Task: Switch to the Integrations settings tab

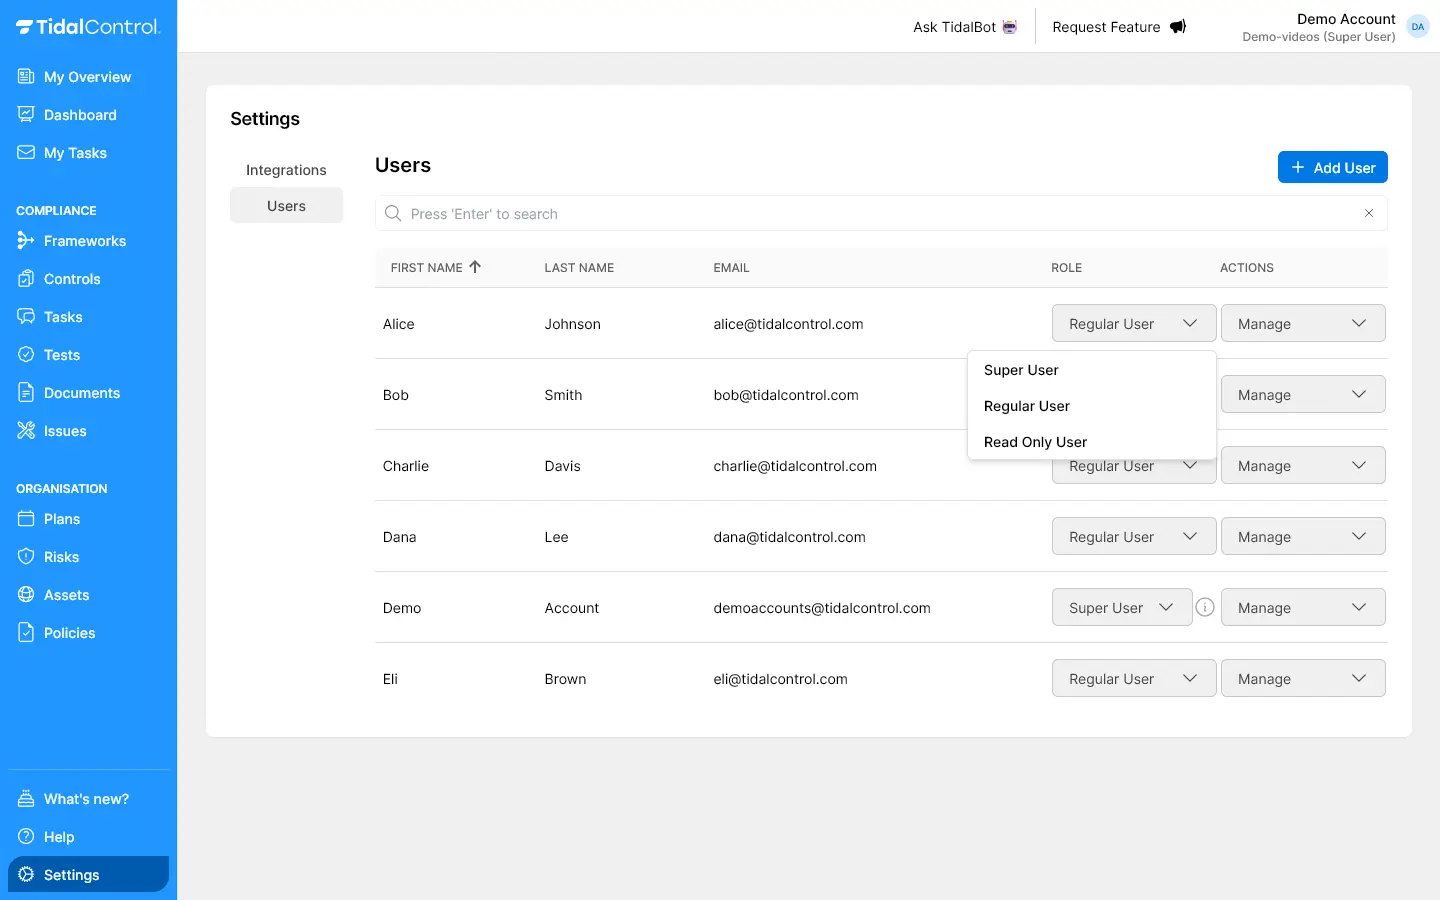Action: pyautogui.click(x=286, y=170)
